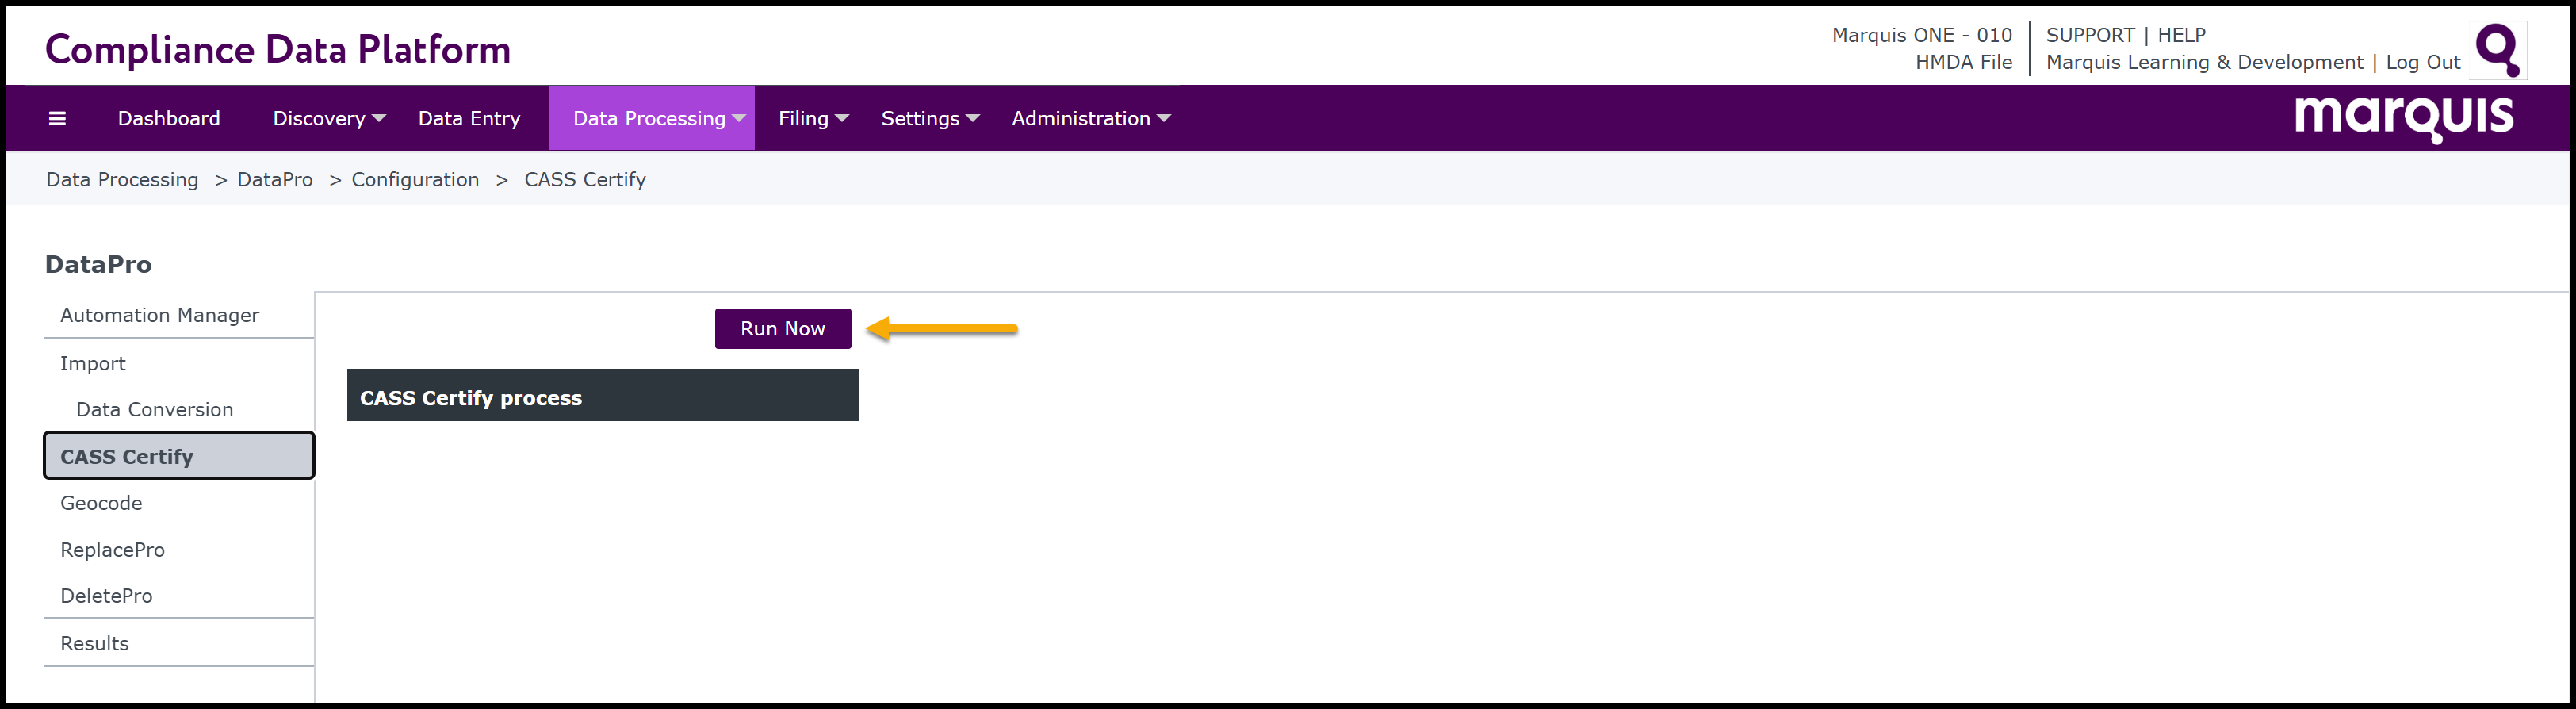Expand the Data Processing dropdown
The width and height of the screenshot is (2576, 709).
click(x=659, y=119)
